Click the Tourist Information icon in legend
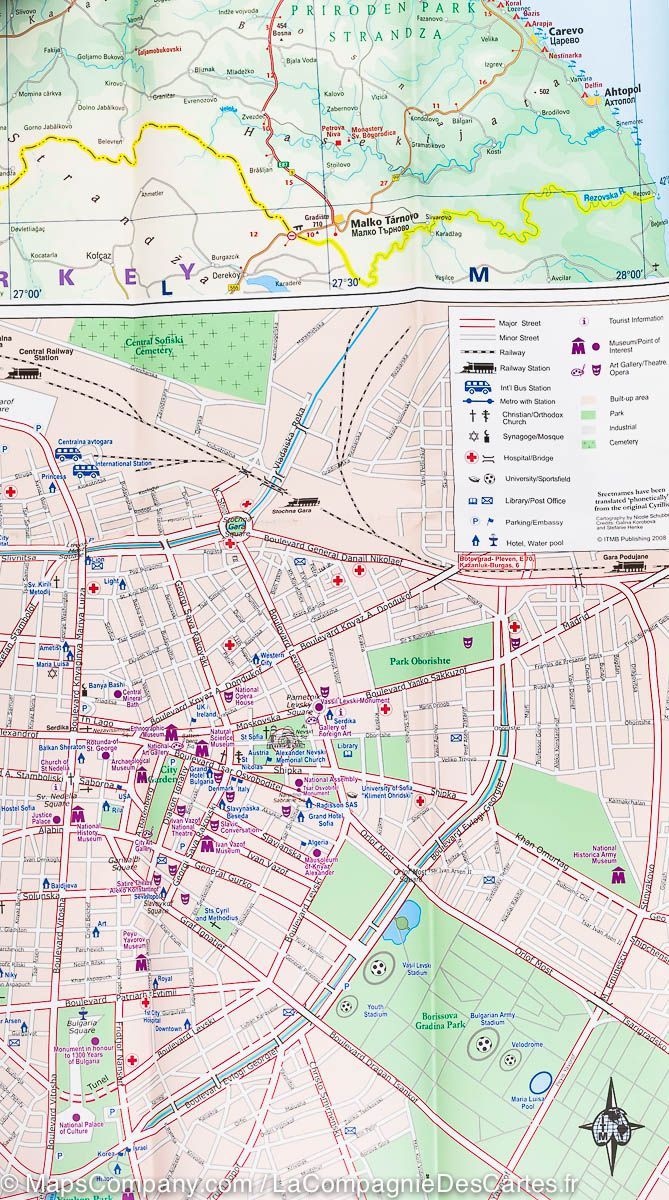Image resolution: width=669 pixels, height=1200 pixels. point(582,322)
